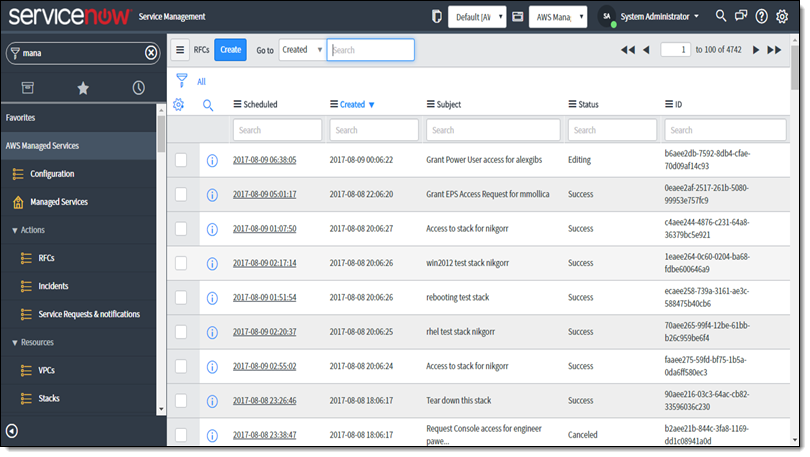Open the connect chat icon in header
The width and height of the screenshot is (810, 457).
[x=741, y=16]
